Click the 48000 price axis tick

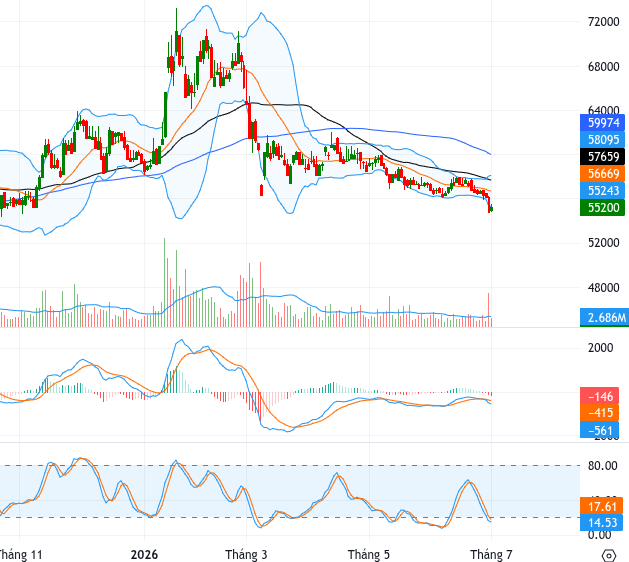(x=603, y=288)
